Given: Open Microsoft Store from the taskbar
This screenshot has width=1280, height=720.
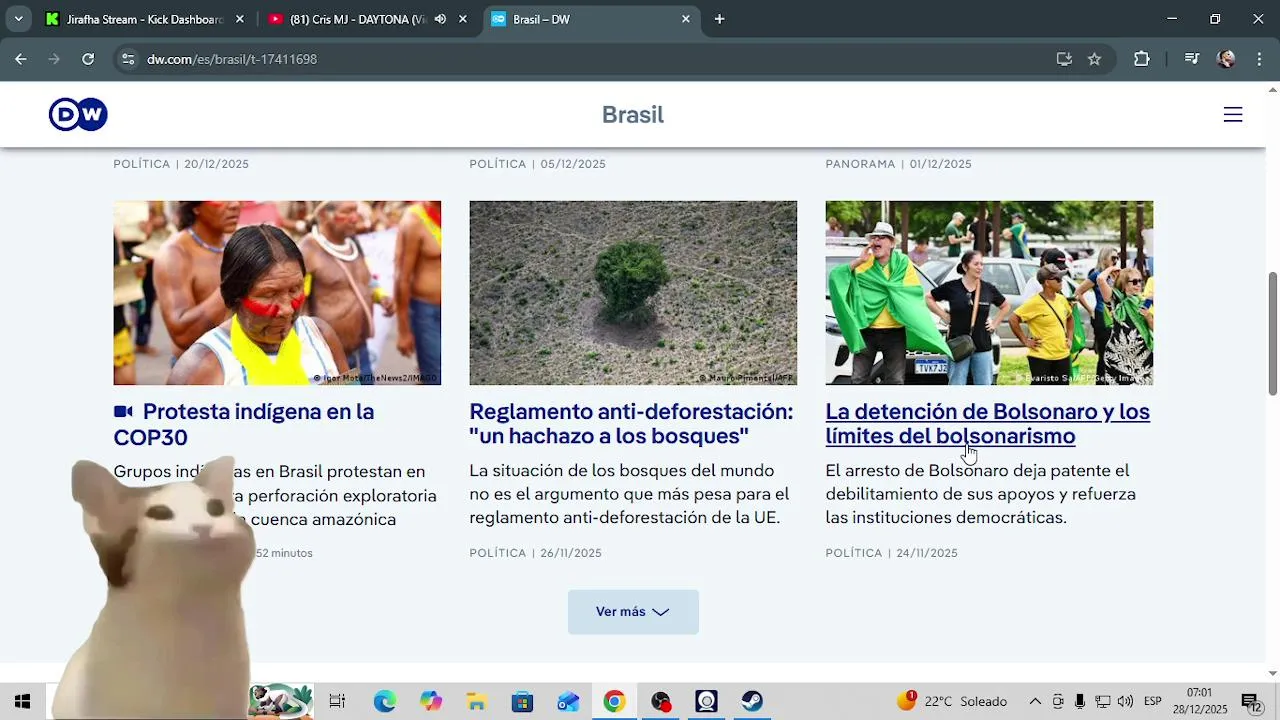Looking at the screenshot, I should click(x=523, y=701).
